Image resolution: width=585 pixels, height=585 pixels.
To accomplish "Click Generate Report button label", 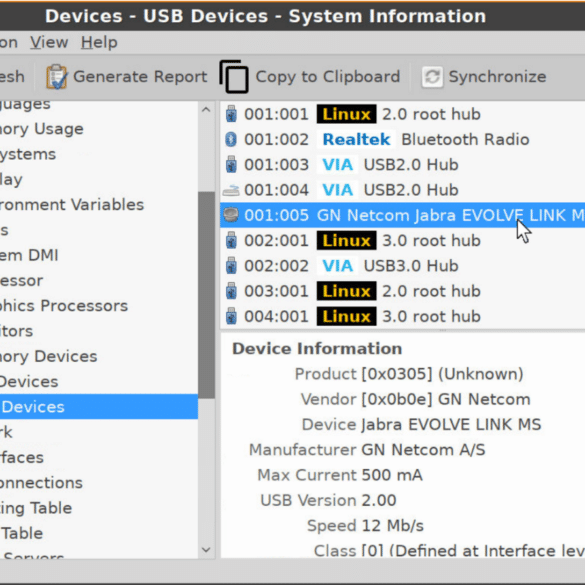I will click(140, 76).
